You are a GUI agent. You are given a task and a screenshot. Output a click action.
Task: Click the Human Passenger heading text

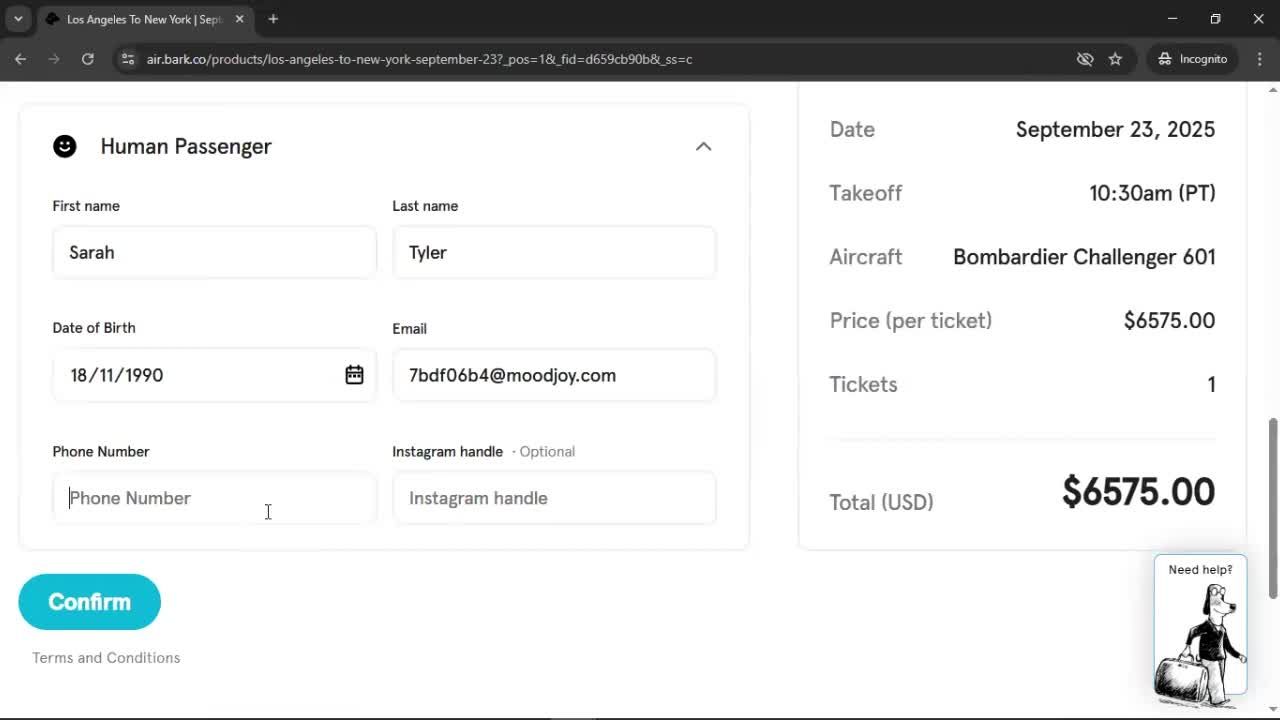tap(186, 146)
